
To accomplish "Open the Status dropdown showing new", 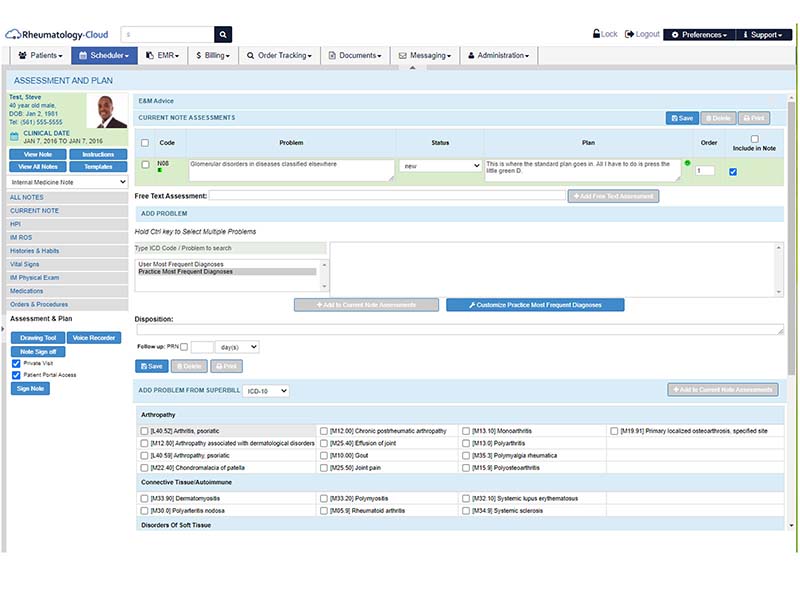I will 440,166.
